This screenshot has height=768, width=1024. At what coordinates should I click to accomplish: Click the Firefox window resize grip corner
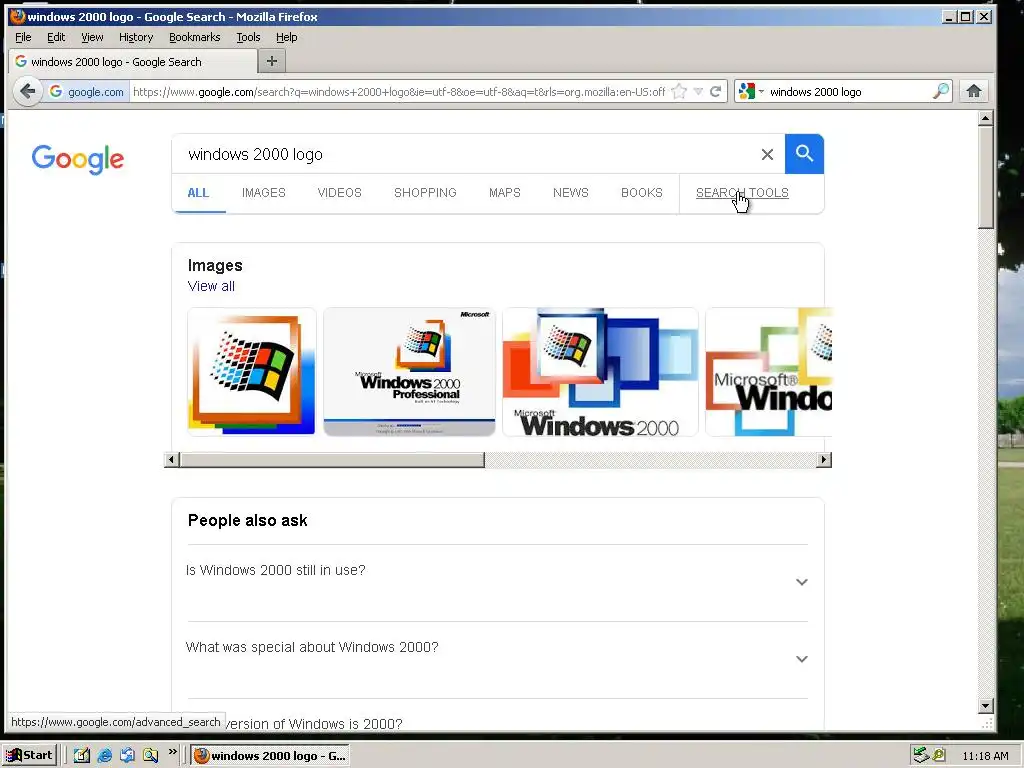pos(987,724)
